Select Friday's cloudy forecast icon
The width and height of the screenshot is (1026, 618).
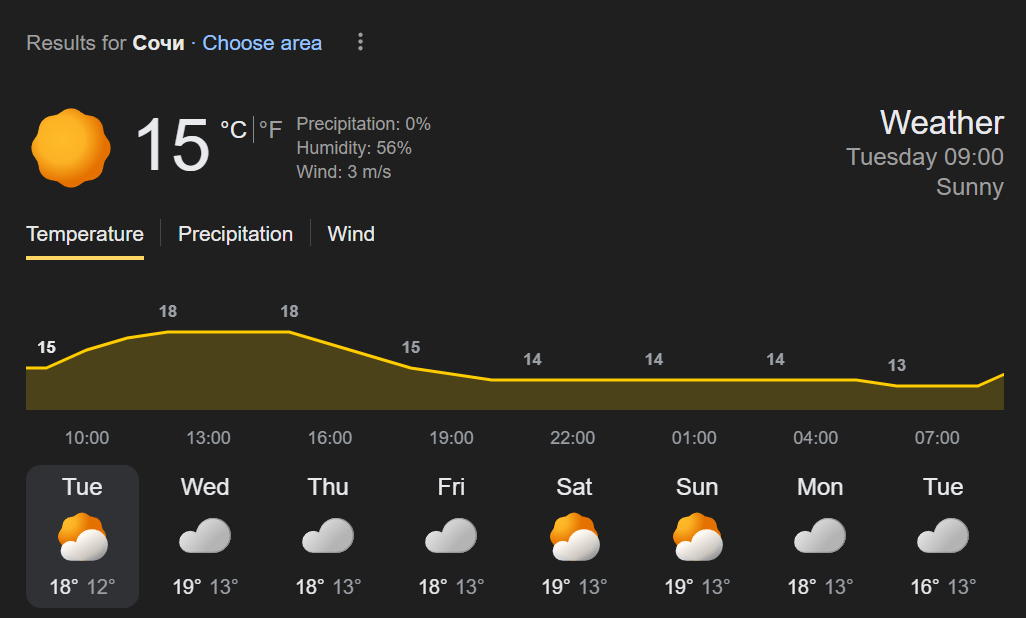[451, 536]
